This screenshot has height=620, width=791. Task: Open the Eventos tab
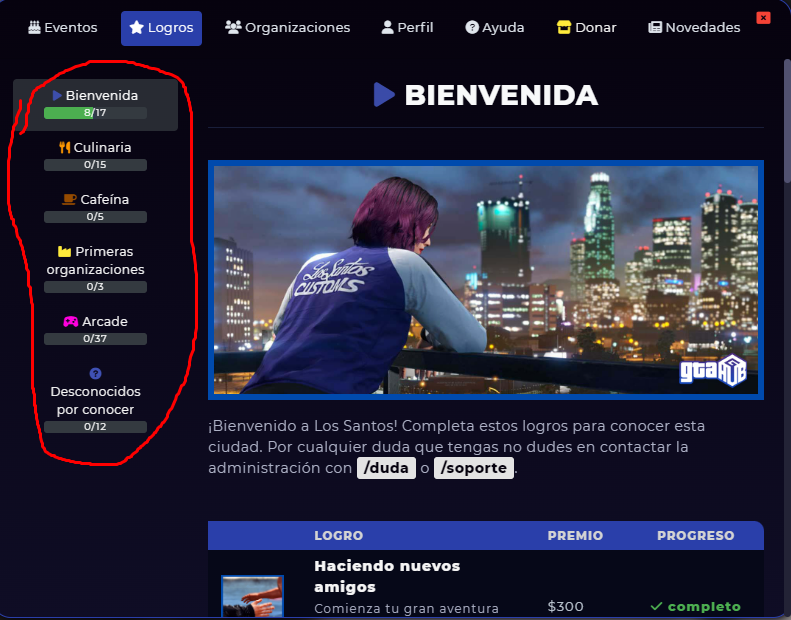click(63, 28)
